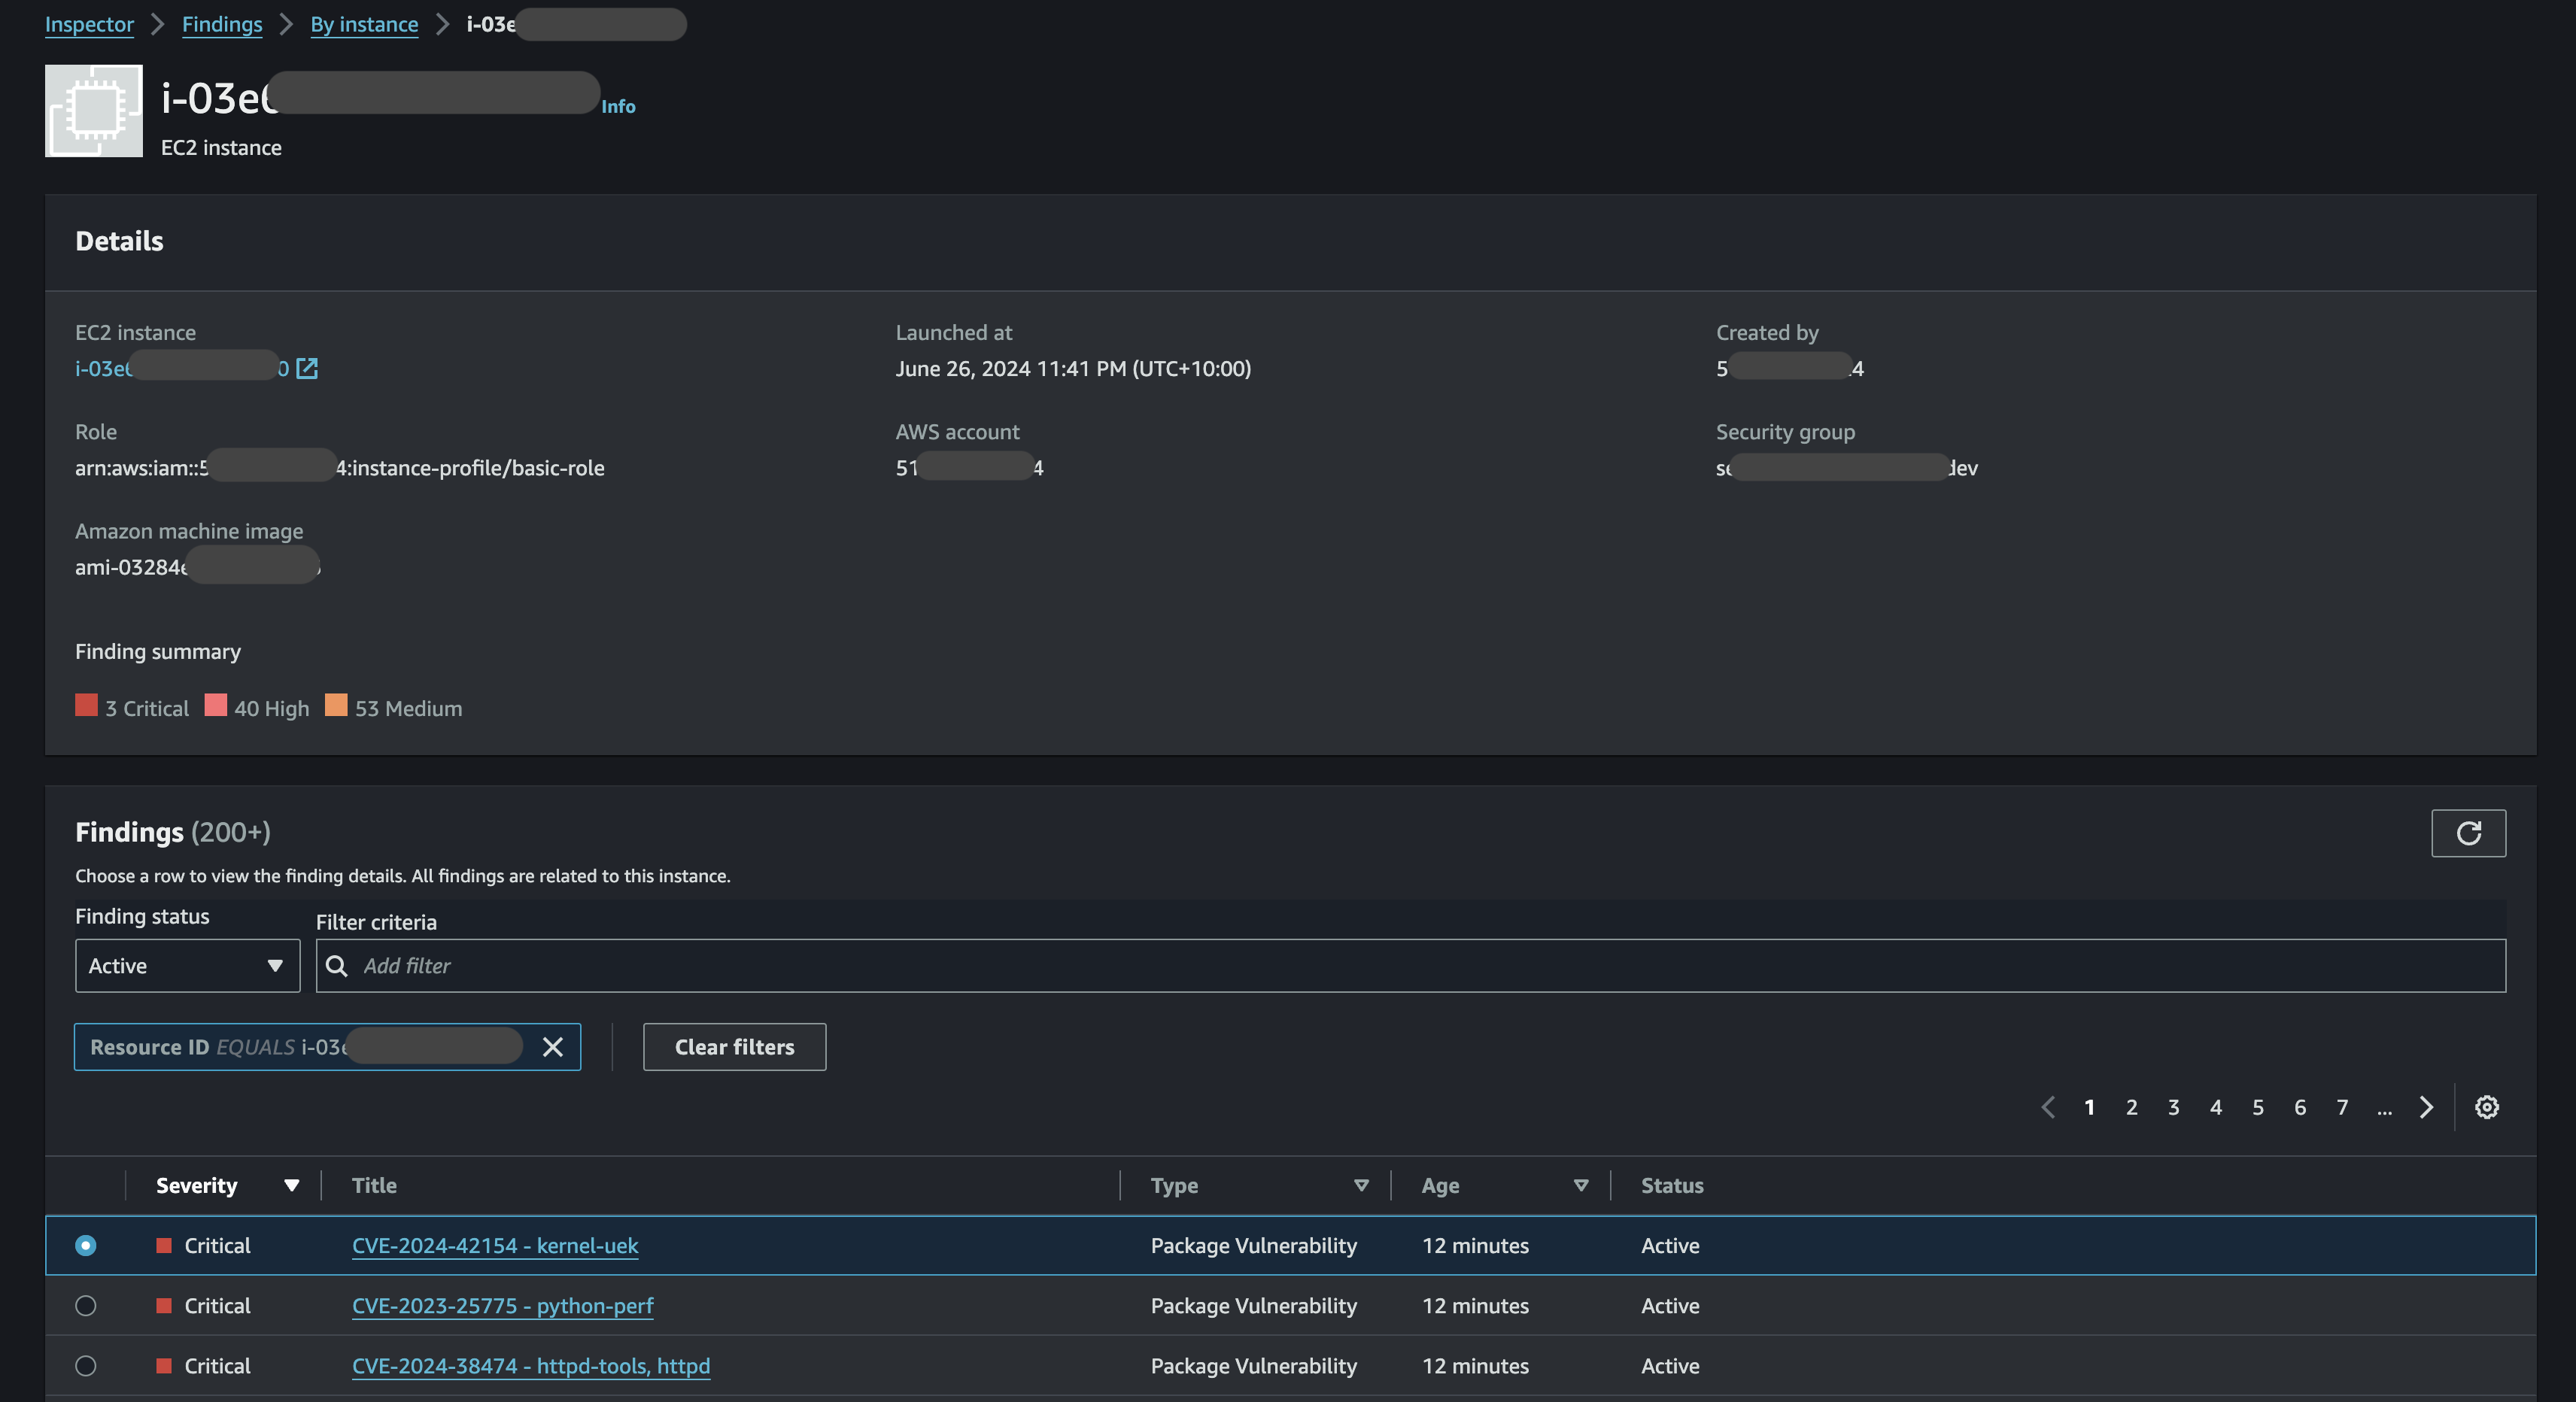2576x1402 pixels.
Task: Select the CVE-2024-38474 finding row
Action: (86, 1366)
